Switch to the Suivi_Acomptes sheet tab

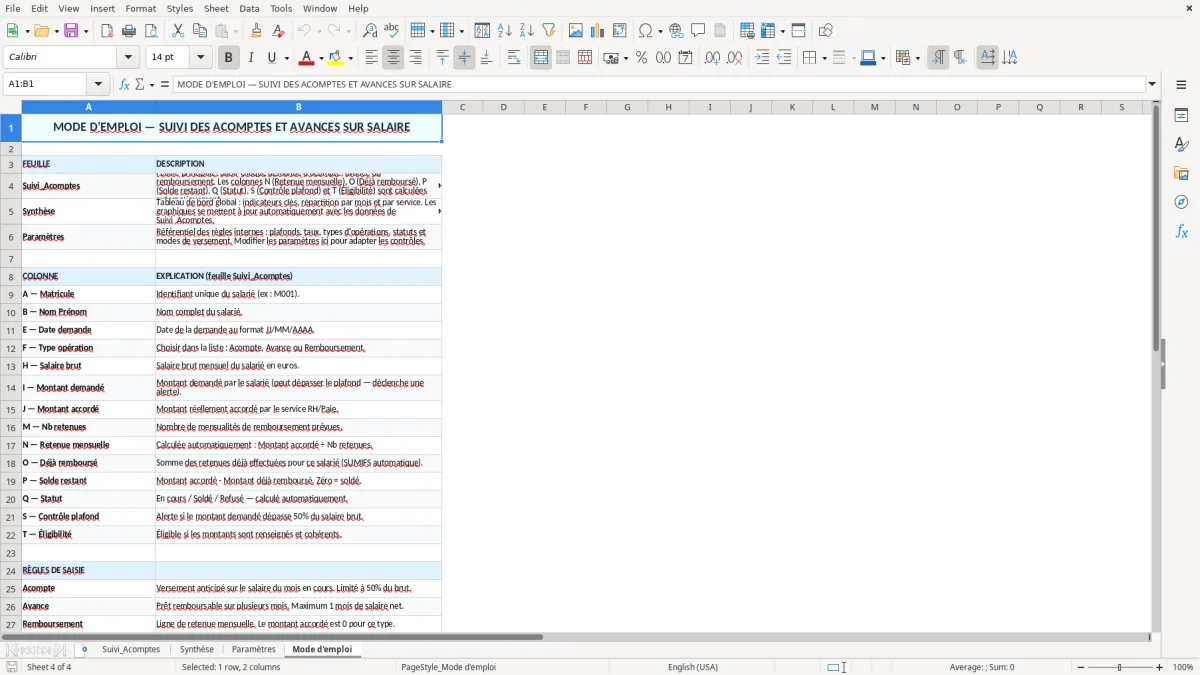point(131,649)
